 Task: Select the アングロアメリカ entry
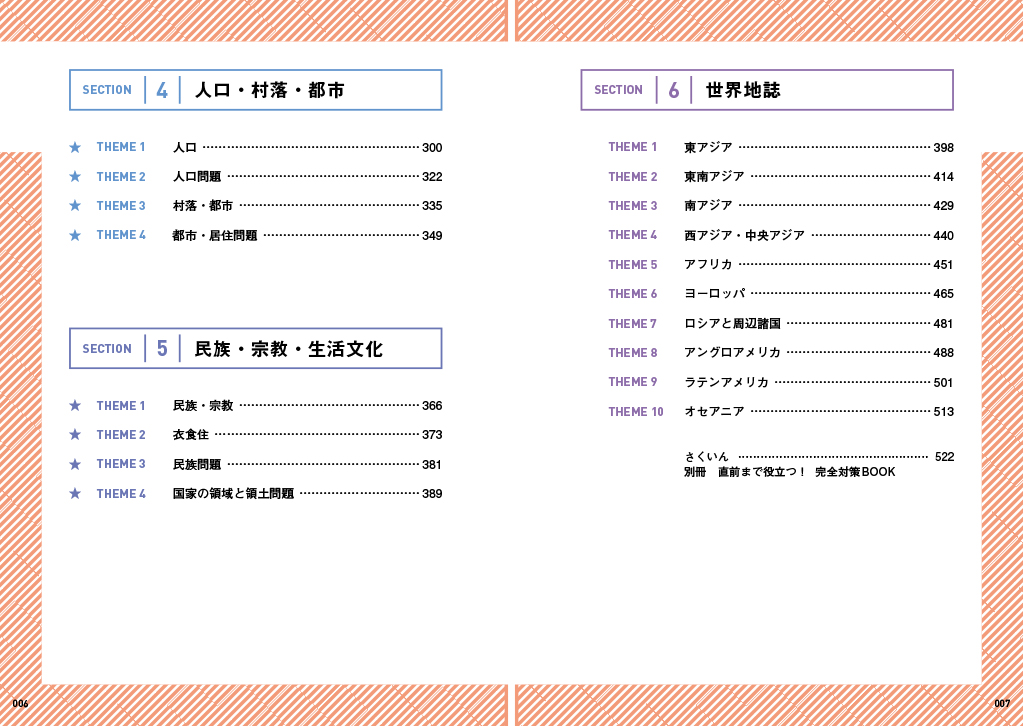click(x=732, y=353)
